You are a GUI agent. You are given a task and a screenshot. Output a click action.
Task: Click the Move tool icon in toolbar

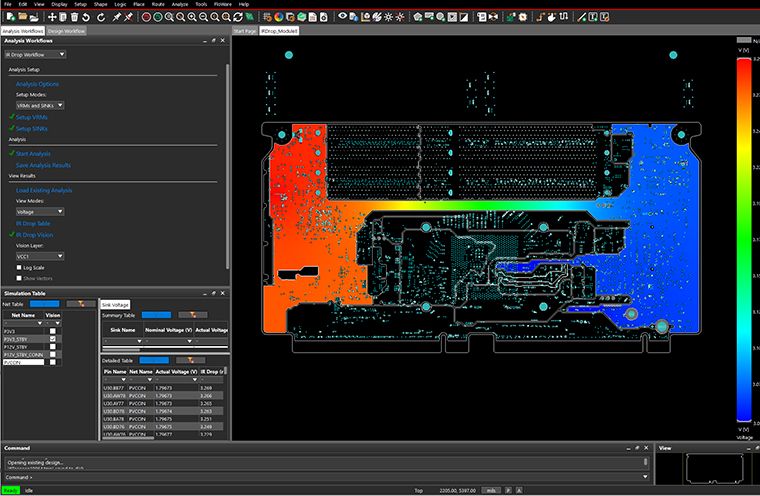pyautogui.click(x=53, y=17)
